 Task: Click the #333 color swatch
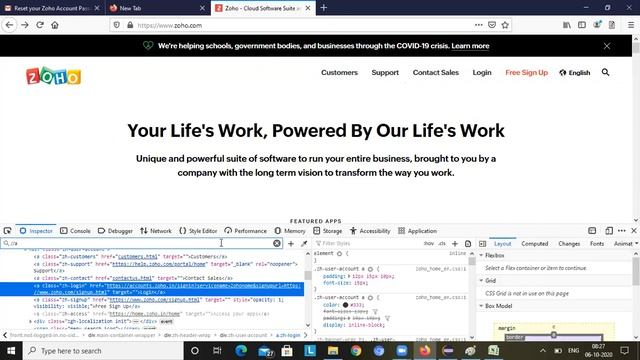(345, 305)
